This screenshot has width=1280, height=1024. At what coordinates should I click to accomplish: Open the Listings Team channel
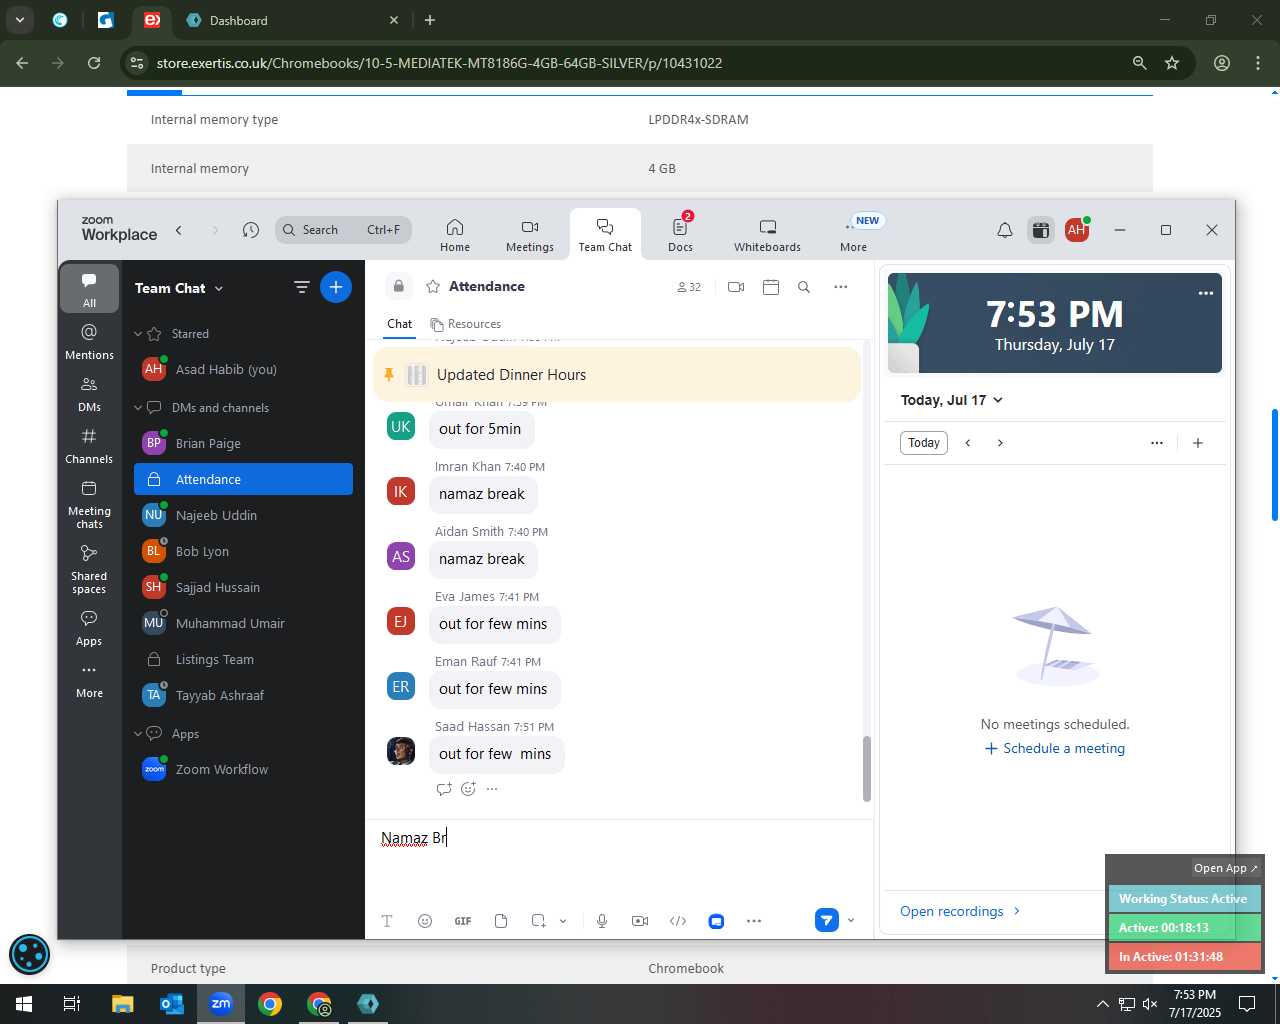tap(243, 659)
